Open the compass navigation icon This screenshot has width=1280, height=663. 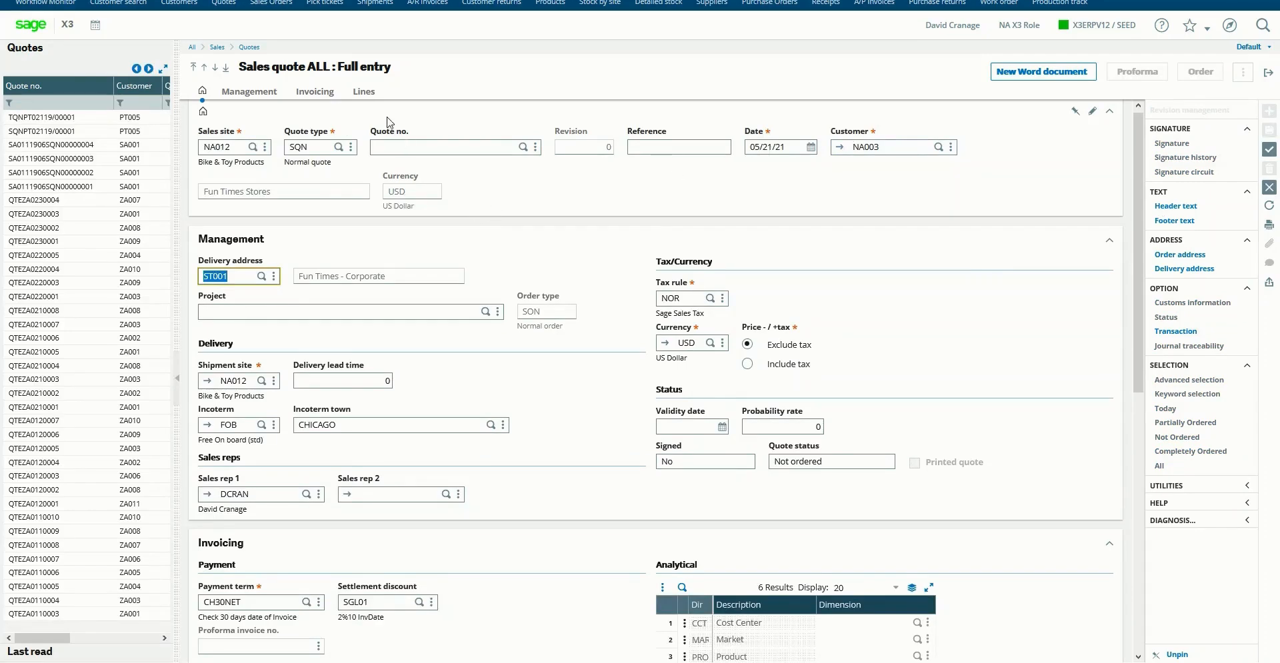point(1229,25)
